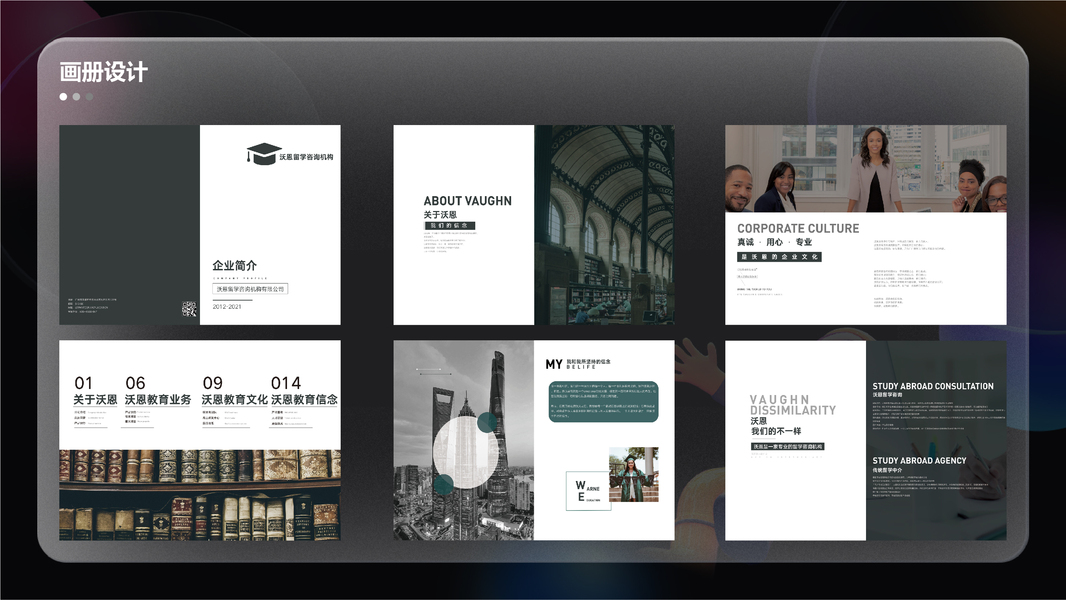Click the 企业简介 title text

click(x=235, y=265)
